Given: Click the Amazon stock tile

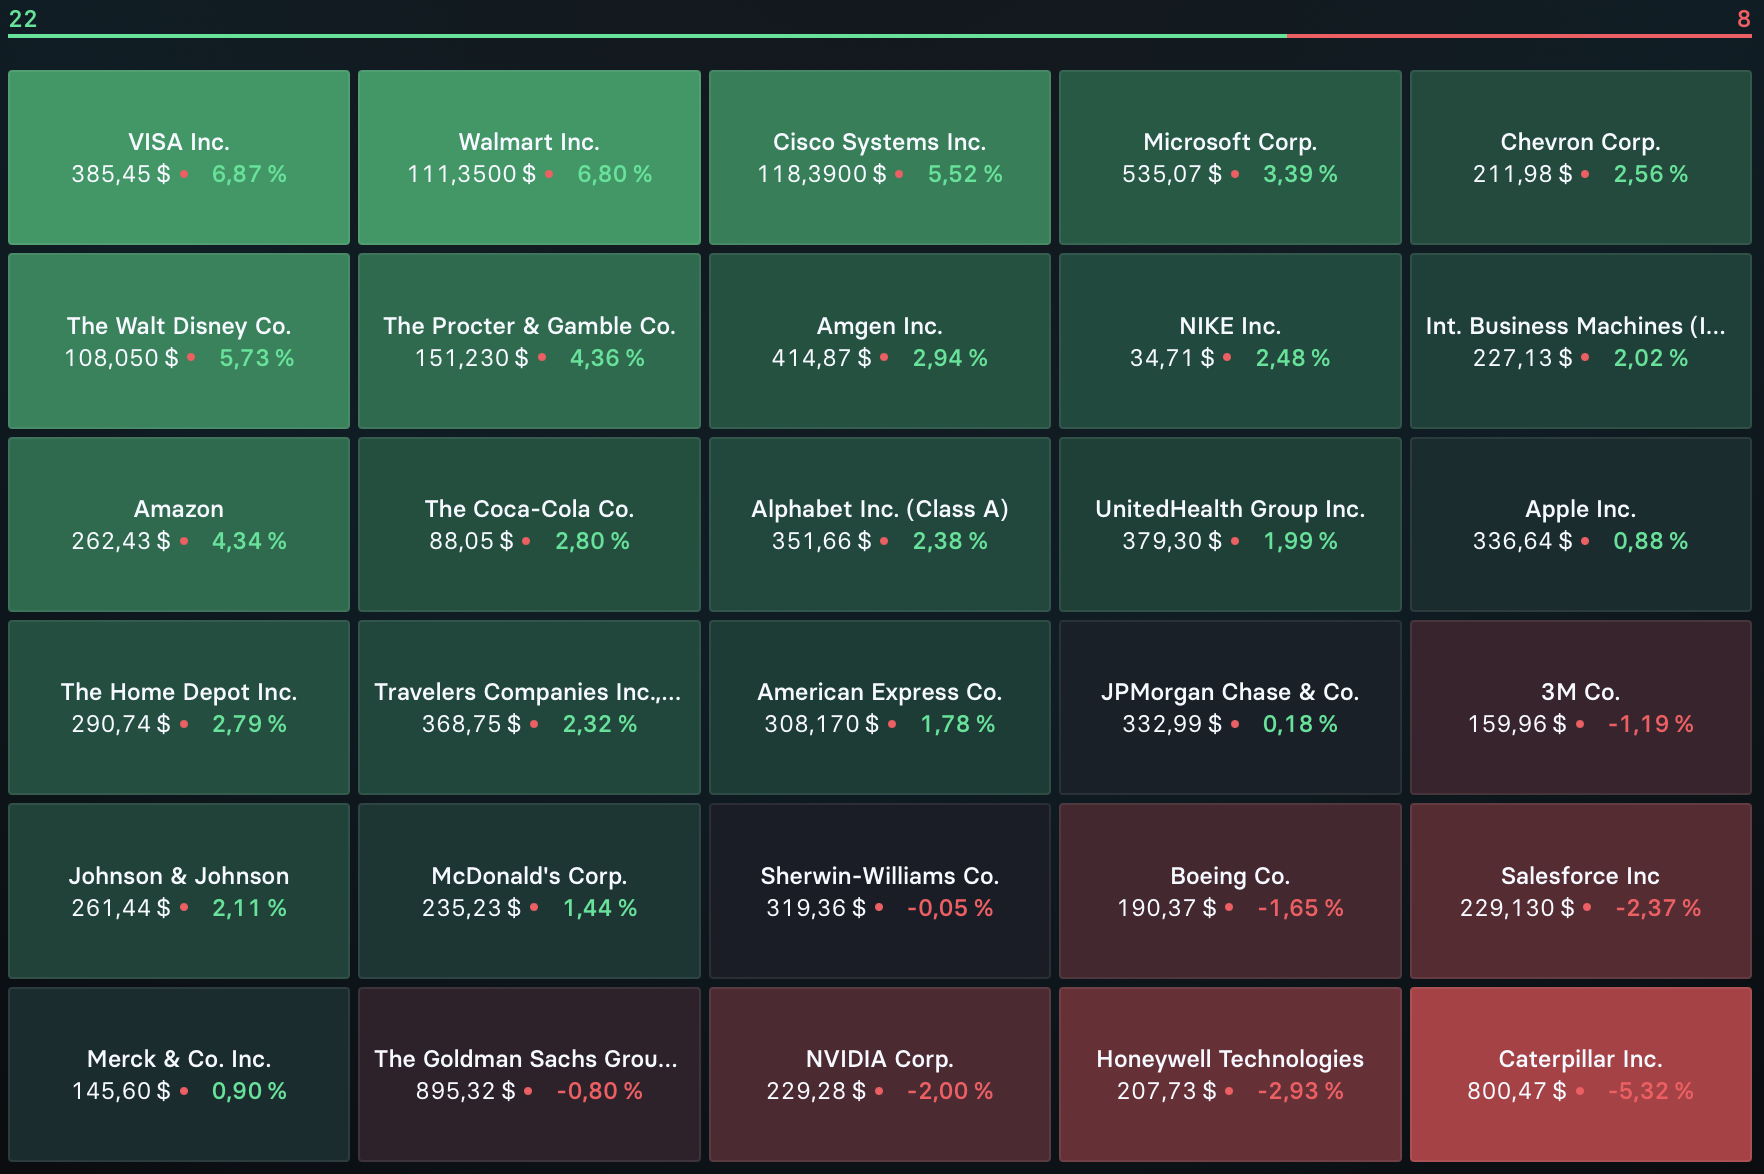Looking at the screenshot, I should click(x=179, y=524).
